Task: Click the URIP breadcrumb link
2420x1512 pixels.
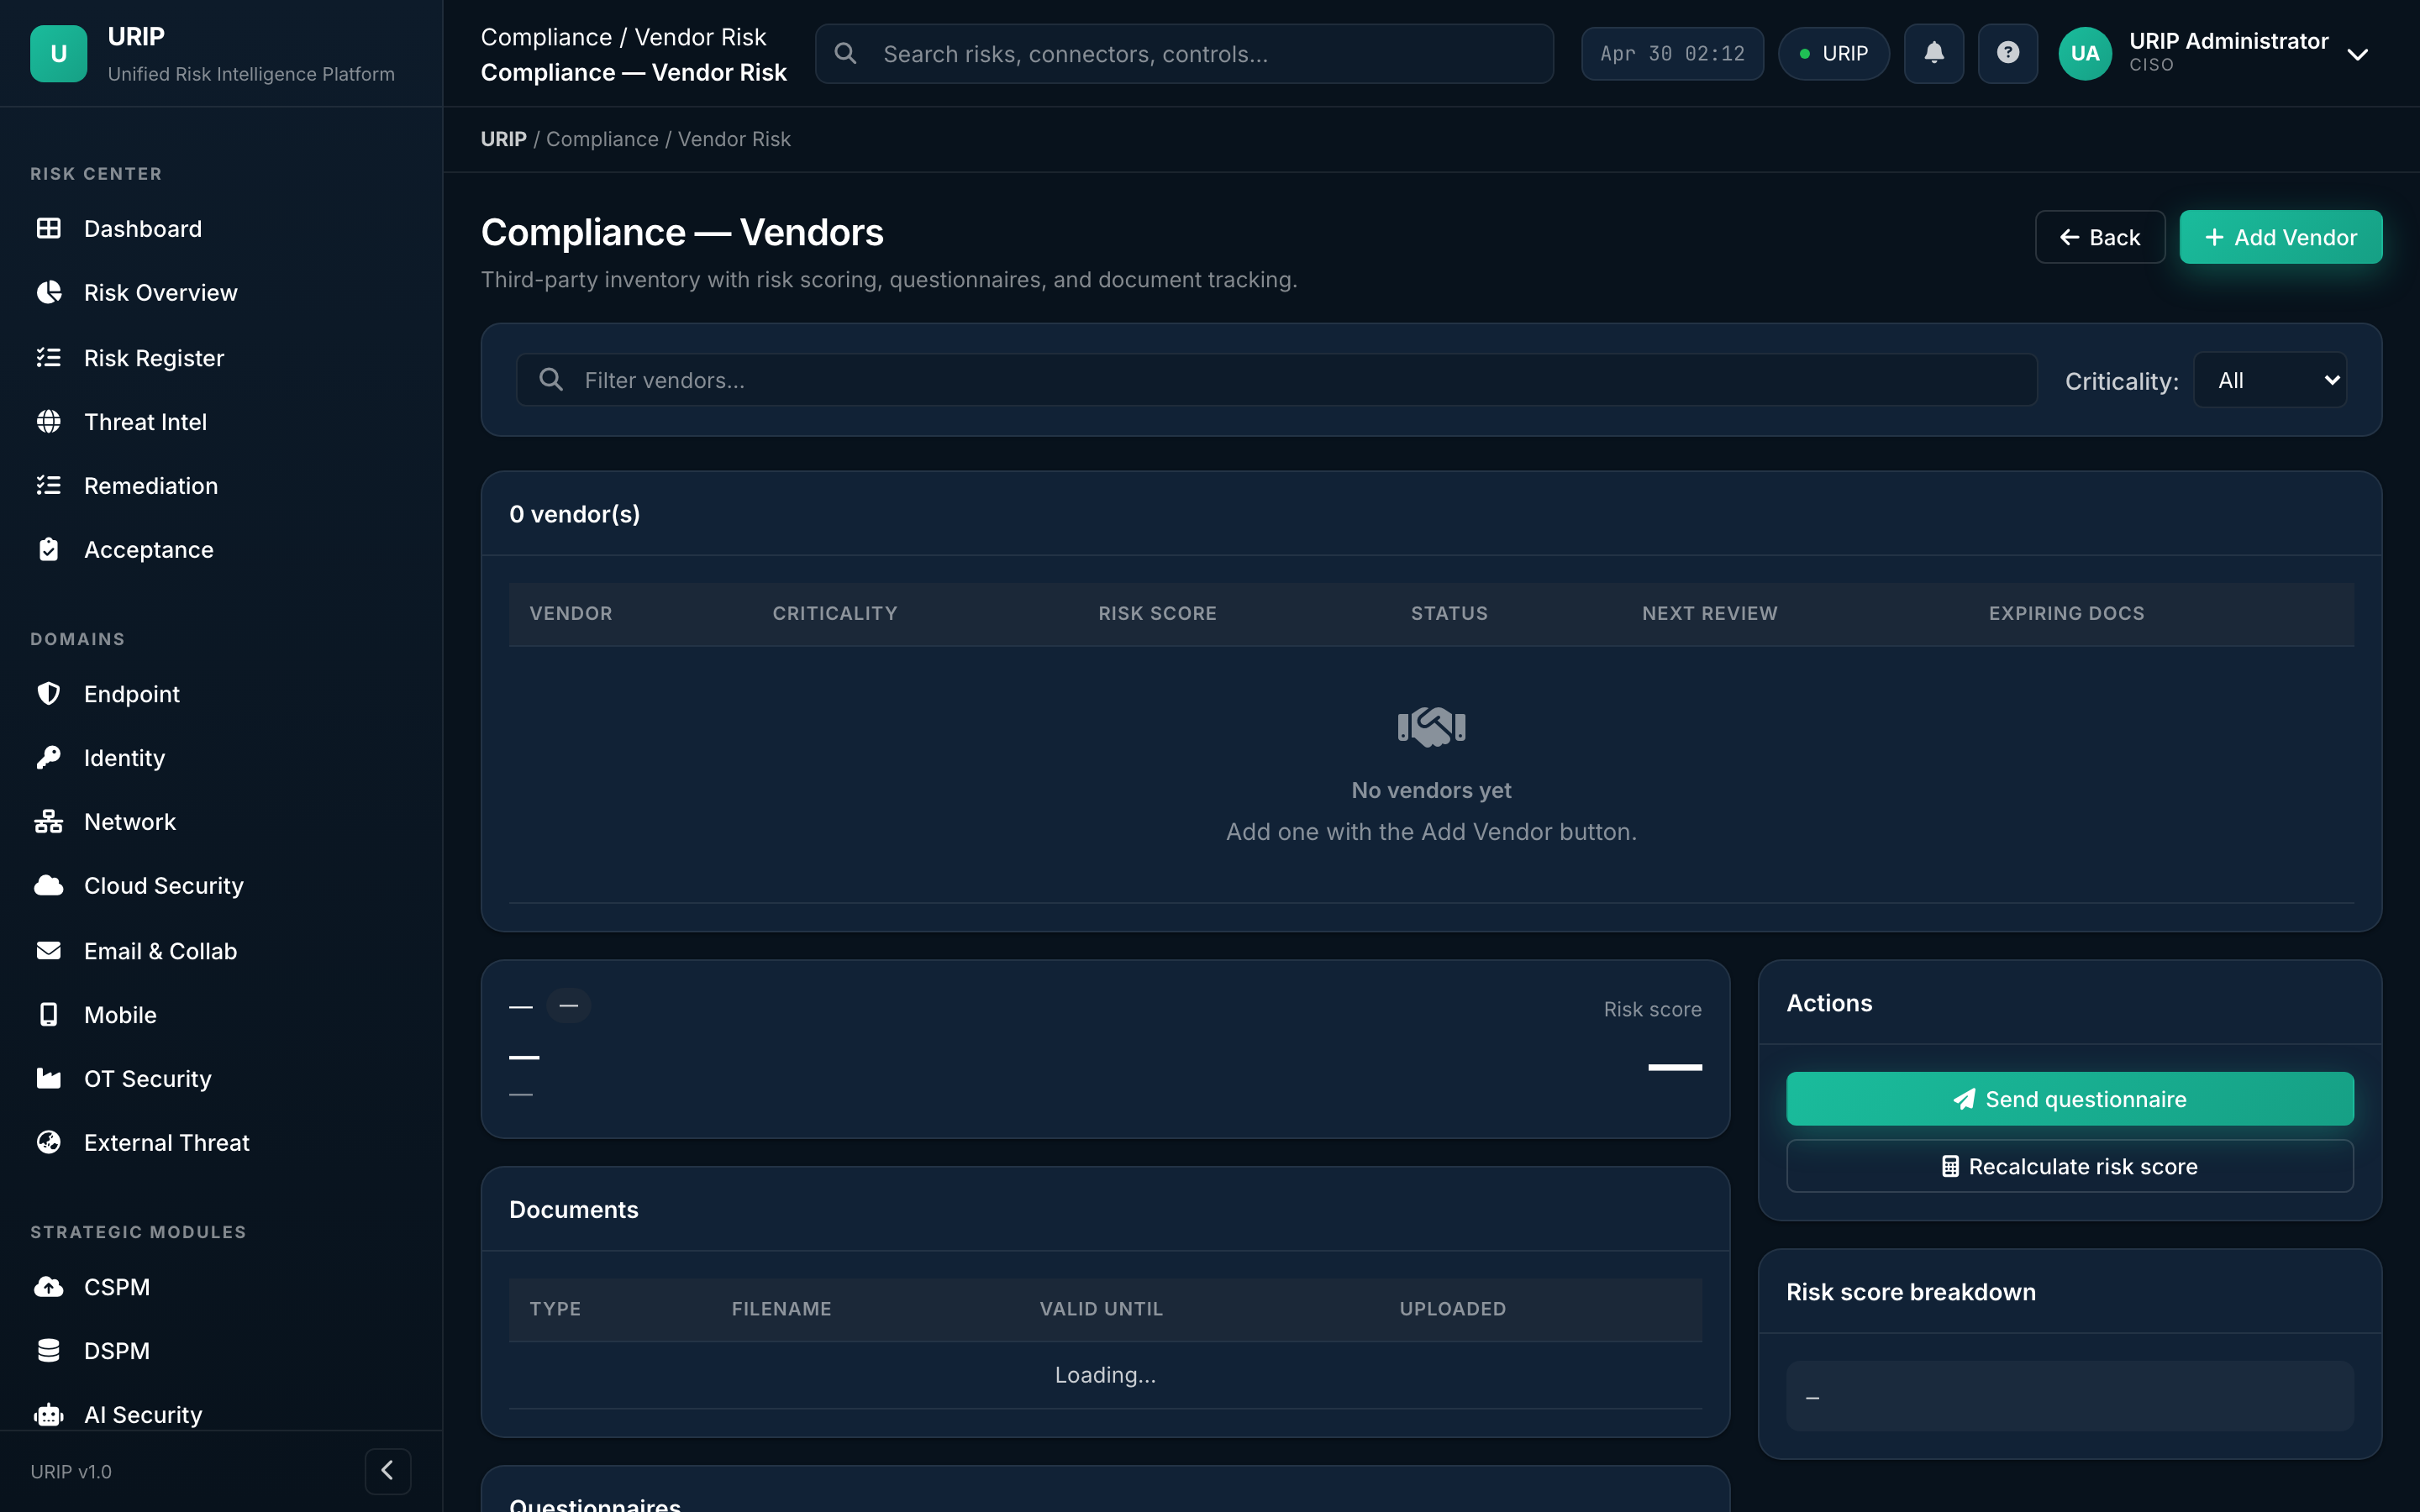Action: [503, 139]
